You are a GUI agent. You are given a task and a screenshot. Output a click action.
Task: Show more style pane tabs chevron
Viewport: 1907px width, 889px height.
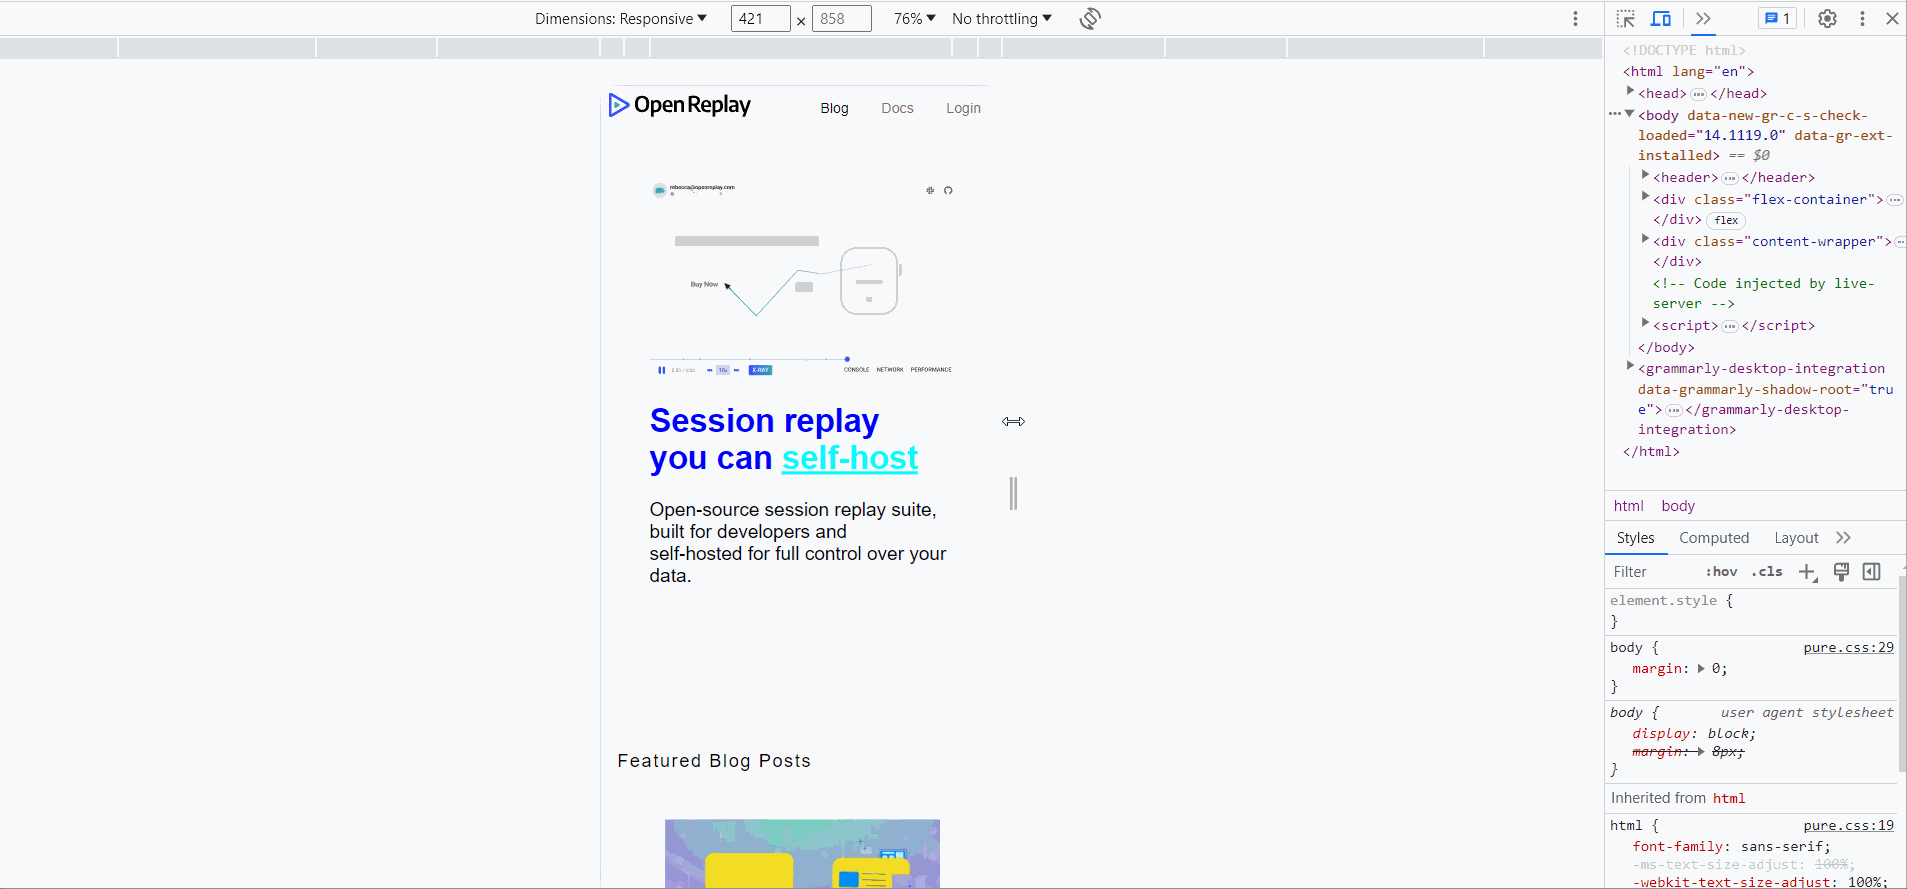1843,538
